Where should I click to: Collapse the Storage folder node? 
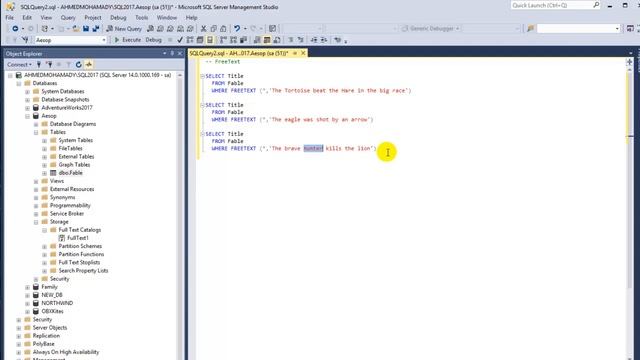[36, 222]
